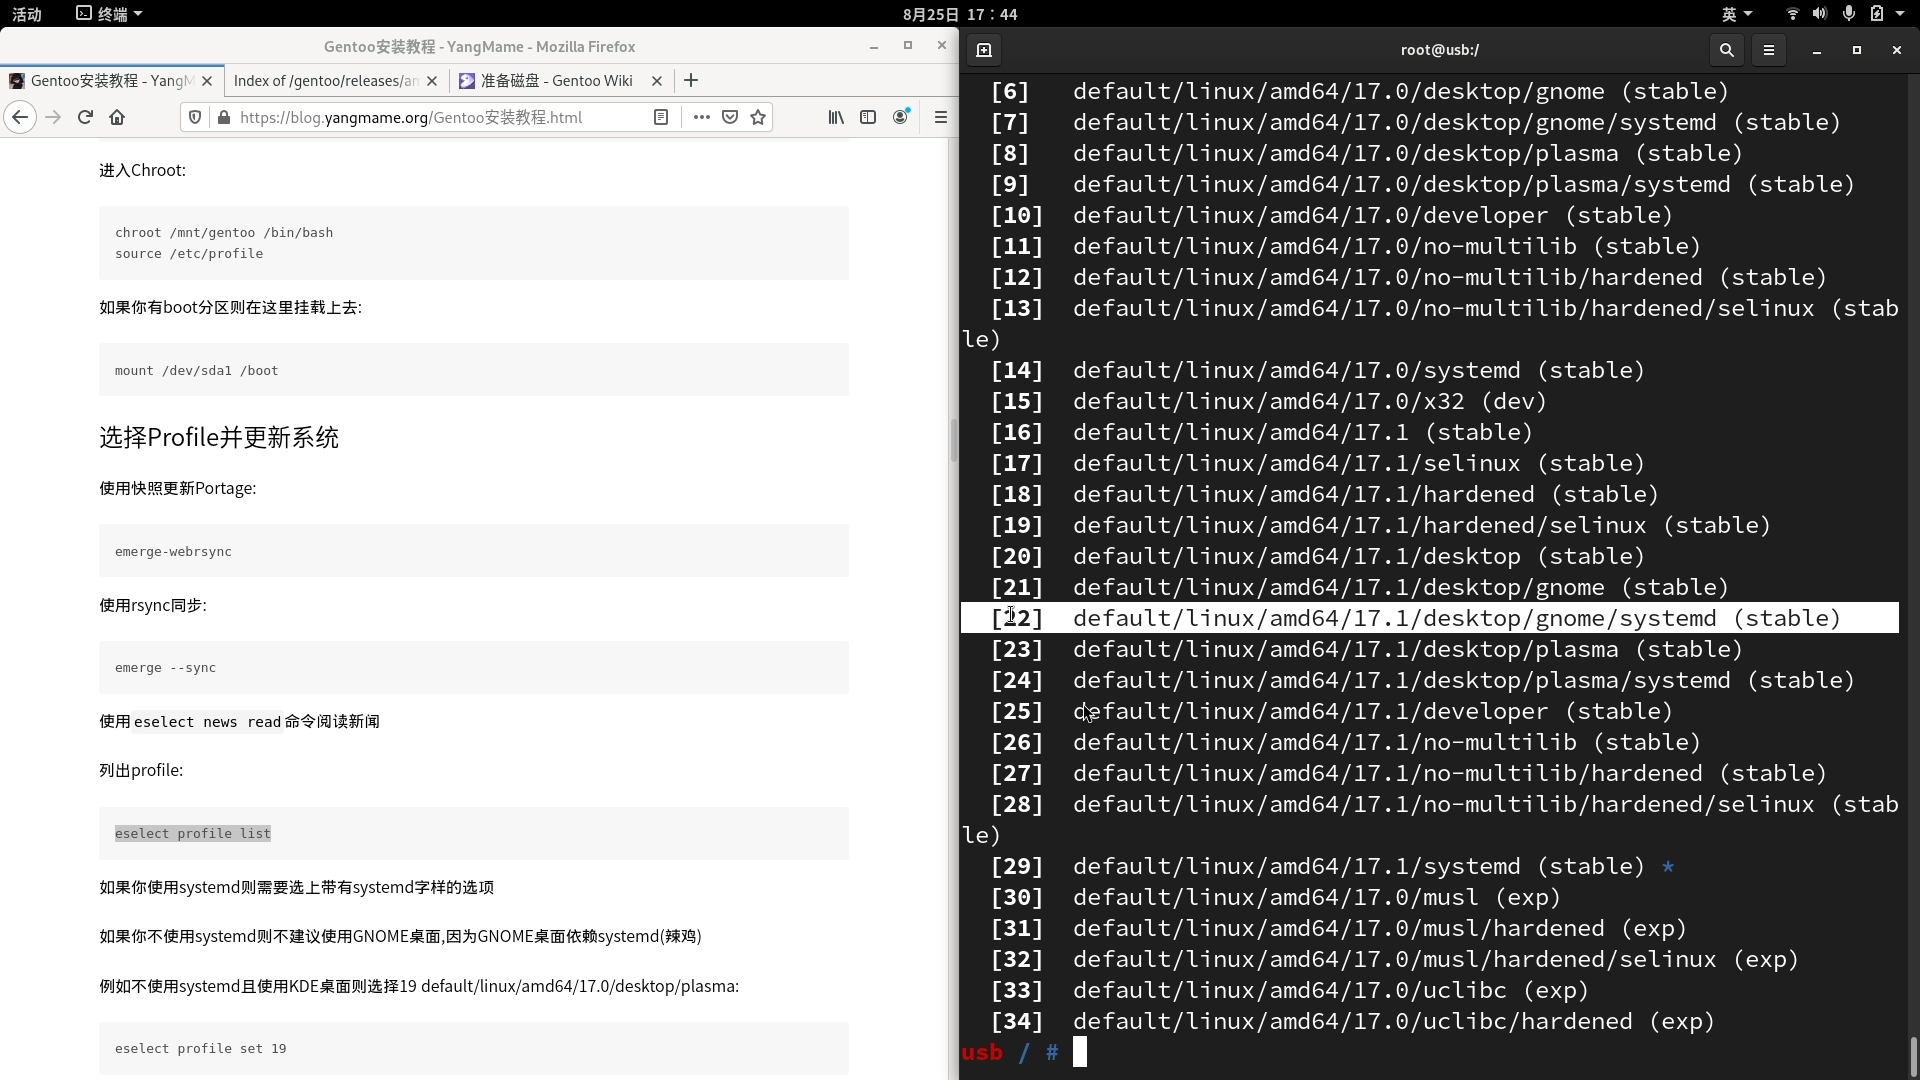Click the emerge-webrsync command text
This screenshot has height=1080, width=1920.
coord(173,551)
